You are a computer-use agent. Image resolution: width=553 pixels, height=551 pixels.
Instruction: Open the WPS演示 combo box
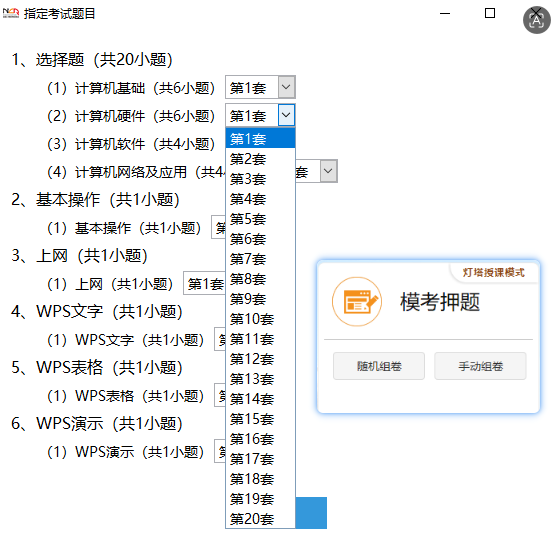pos(220,451)
